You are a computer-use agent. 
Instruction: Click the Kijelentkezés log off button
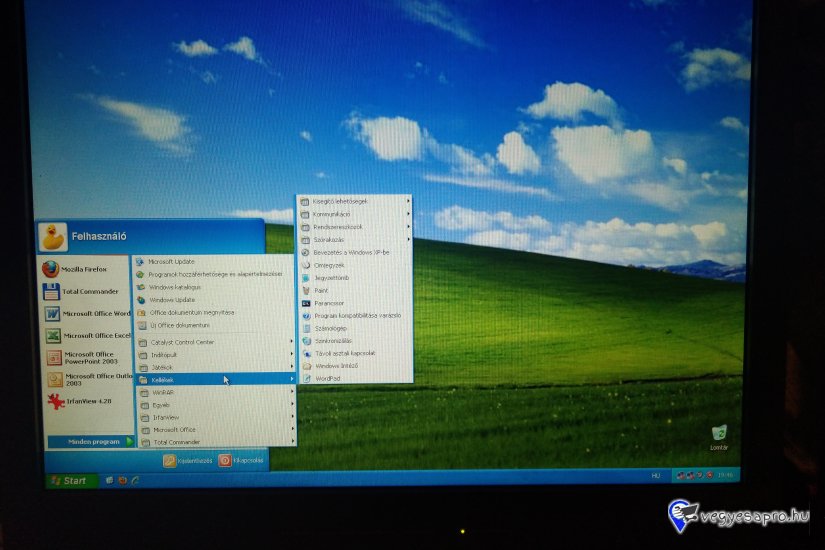pyautogui.click(x=188, y=461)
